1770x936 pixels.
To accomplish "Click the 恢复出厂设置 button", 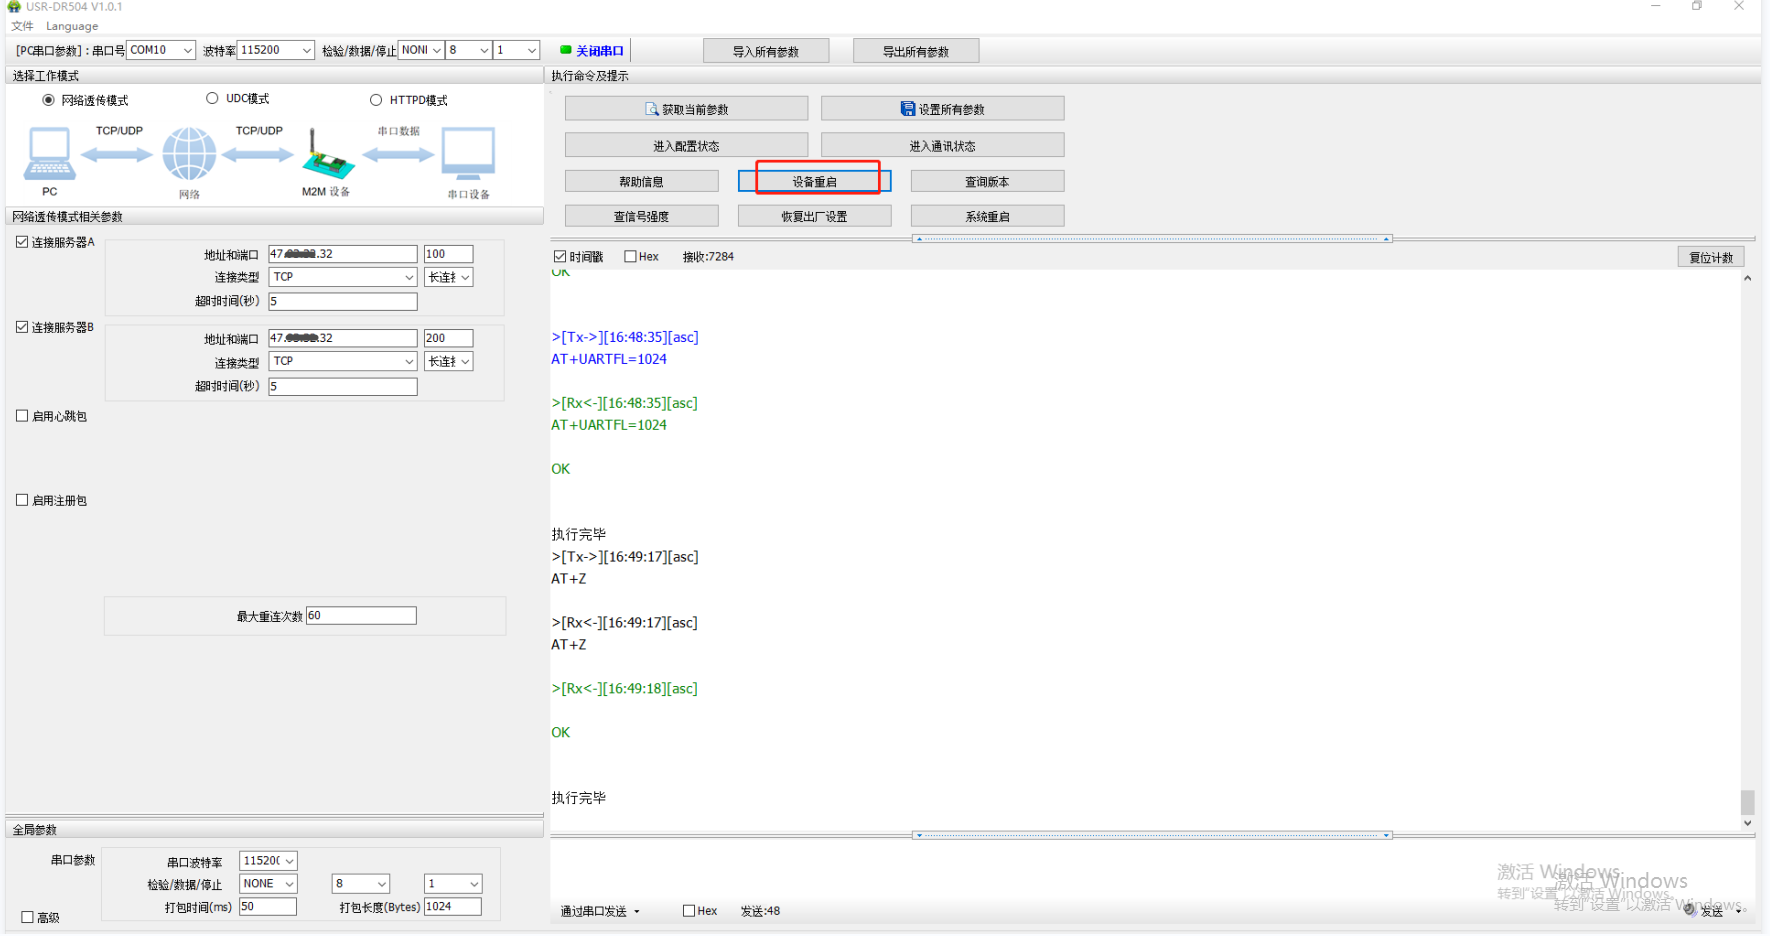I will tap(814, 216).
